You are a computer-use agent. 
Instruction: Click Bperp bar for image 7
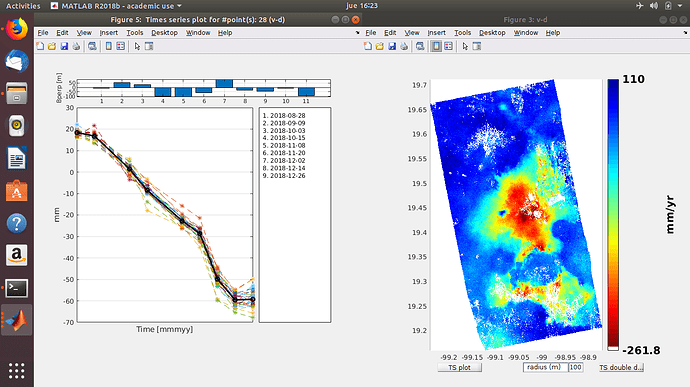[224, 84]
